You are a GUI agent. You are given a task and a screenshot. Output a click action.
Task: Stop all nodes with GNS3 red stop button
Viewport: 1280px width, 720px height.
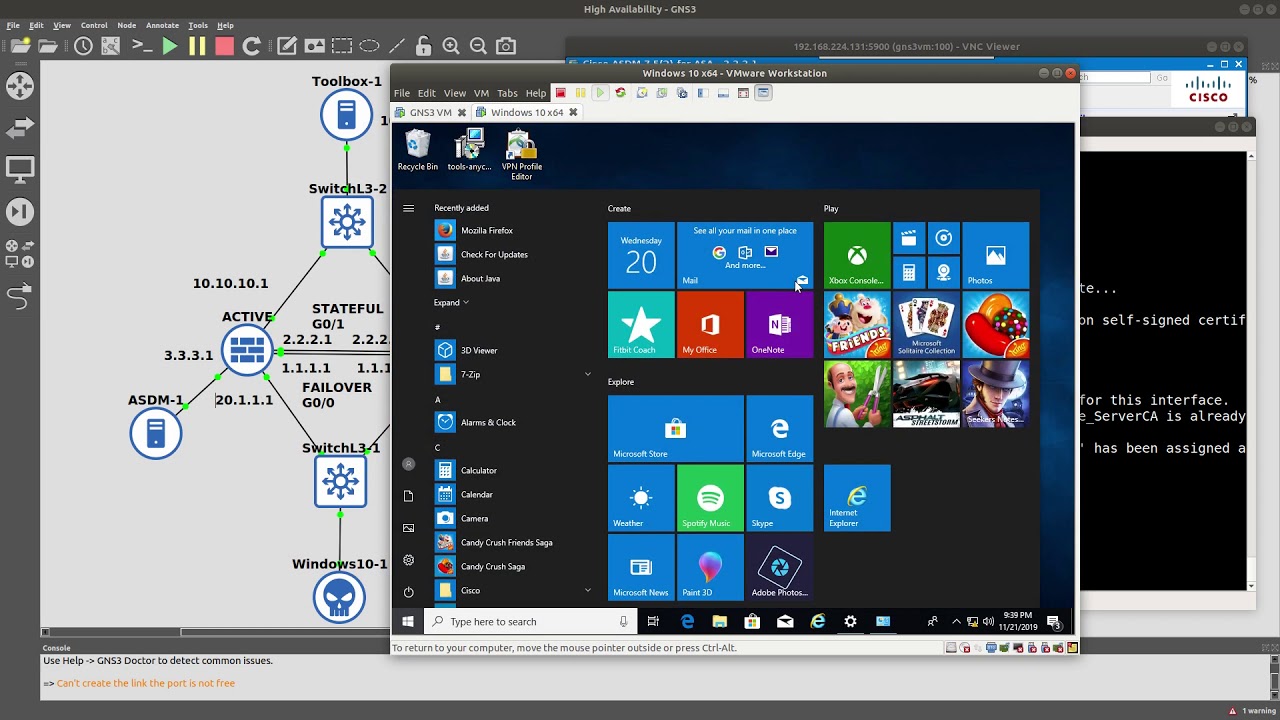click(224, 46)
